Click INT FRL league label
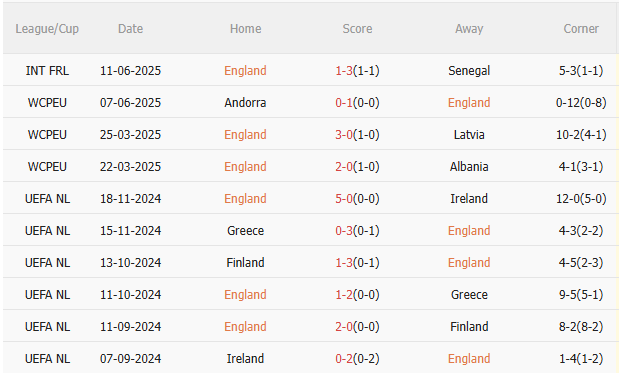 (47, 71)
